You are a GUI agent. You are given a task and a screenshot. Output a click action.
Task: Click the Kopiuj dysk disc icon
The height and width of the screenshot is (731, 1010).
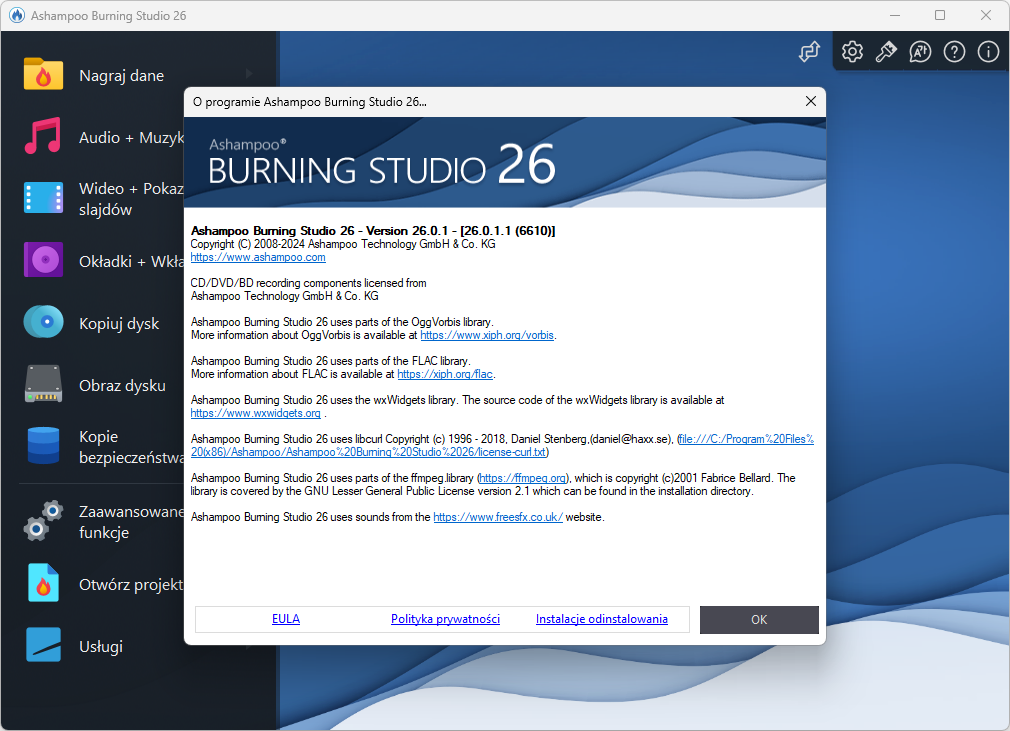(x=43, y=321)
